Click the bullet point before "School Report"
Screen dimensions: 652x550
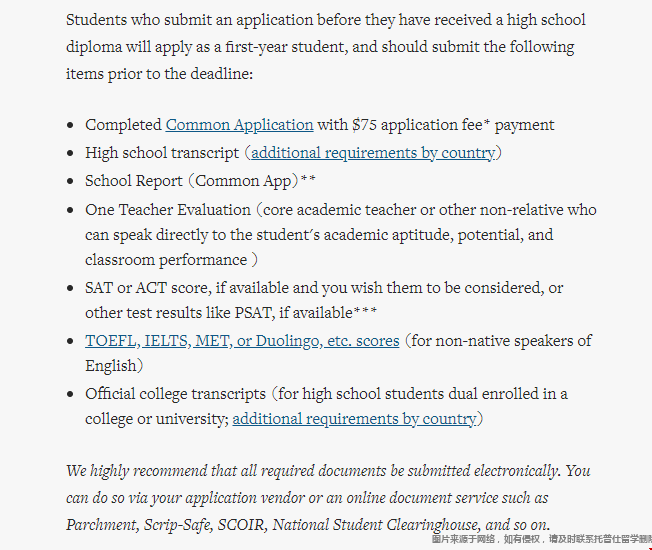click(x=69, y=182)
